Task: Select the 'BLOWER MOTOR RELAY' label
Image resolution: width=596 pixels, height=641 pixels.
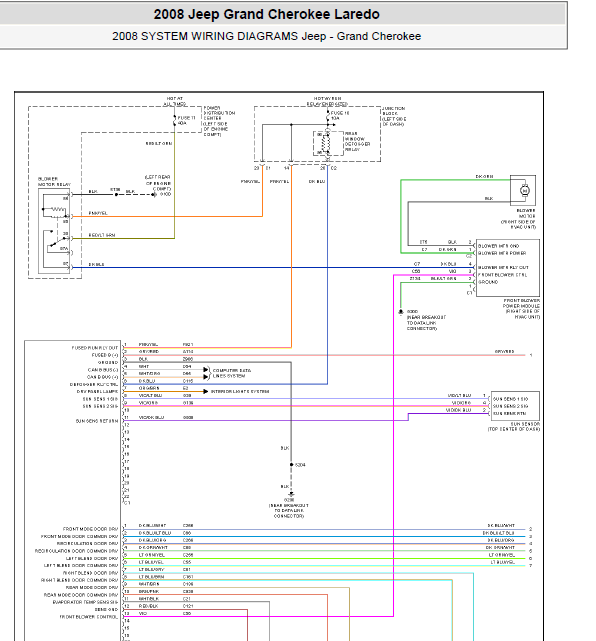Action: (x=54, y=182)
